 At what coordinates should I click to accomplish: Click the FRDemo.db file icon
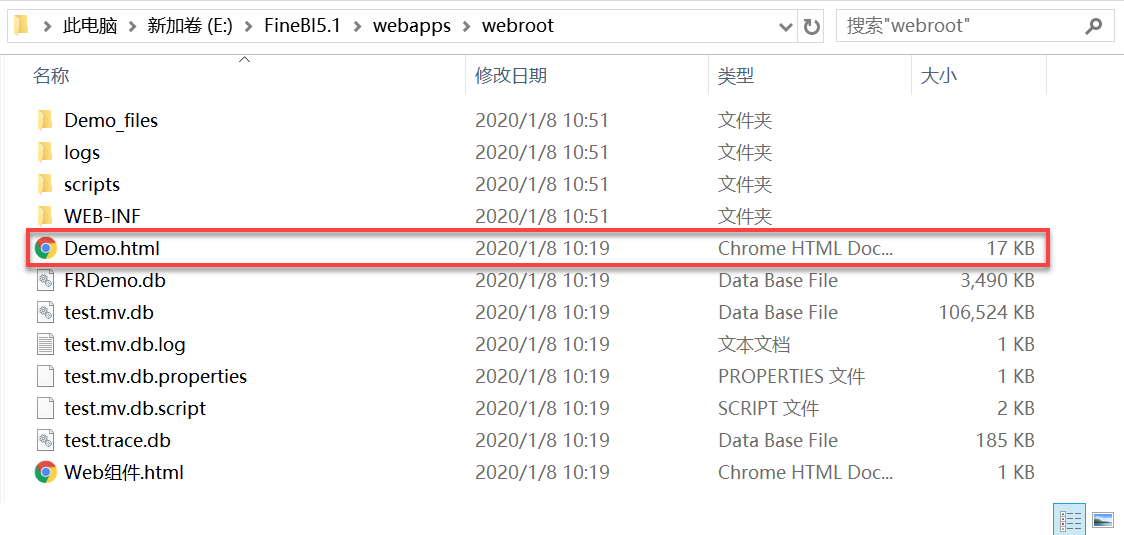pyautogui.click(x=45, y=280)
